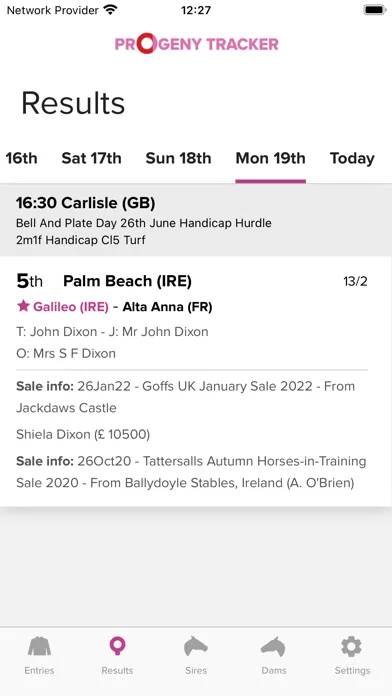Switch to the Sun 18th tab
Screen dimensions: 392x696
tap(178, 158)
